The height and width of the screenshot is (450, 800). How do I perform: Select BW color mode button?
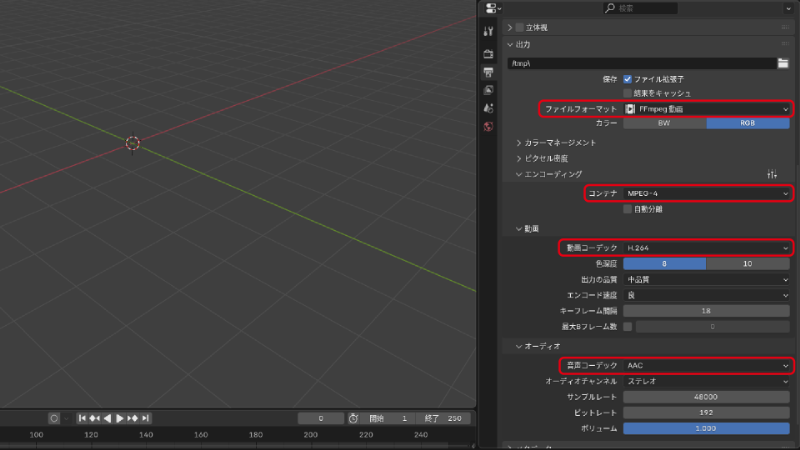[664, 123]
